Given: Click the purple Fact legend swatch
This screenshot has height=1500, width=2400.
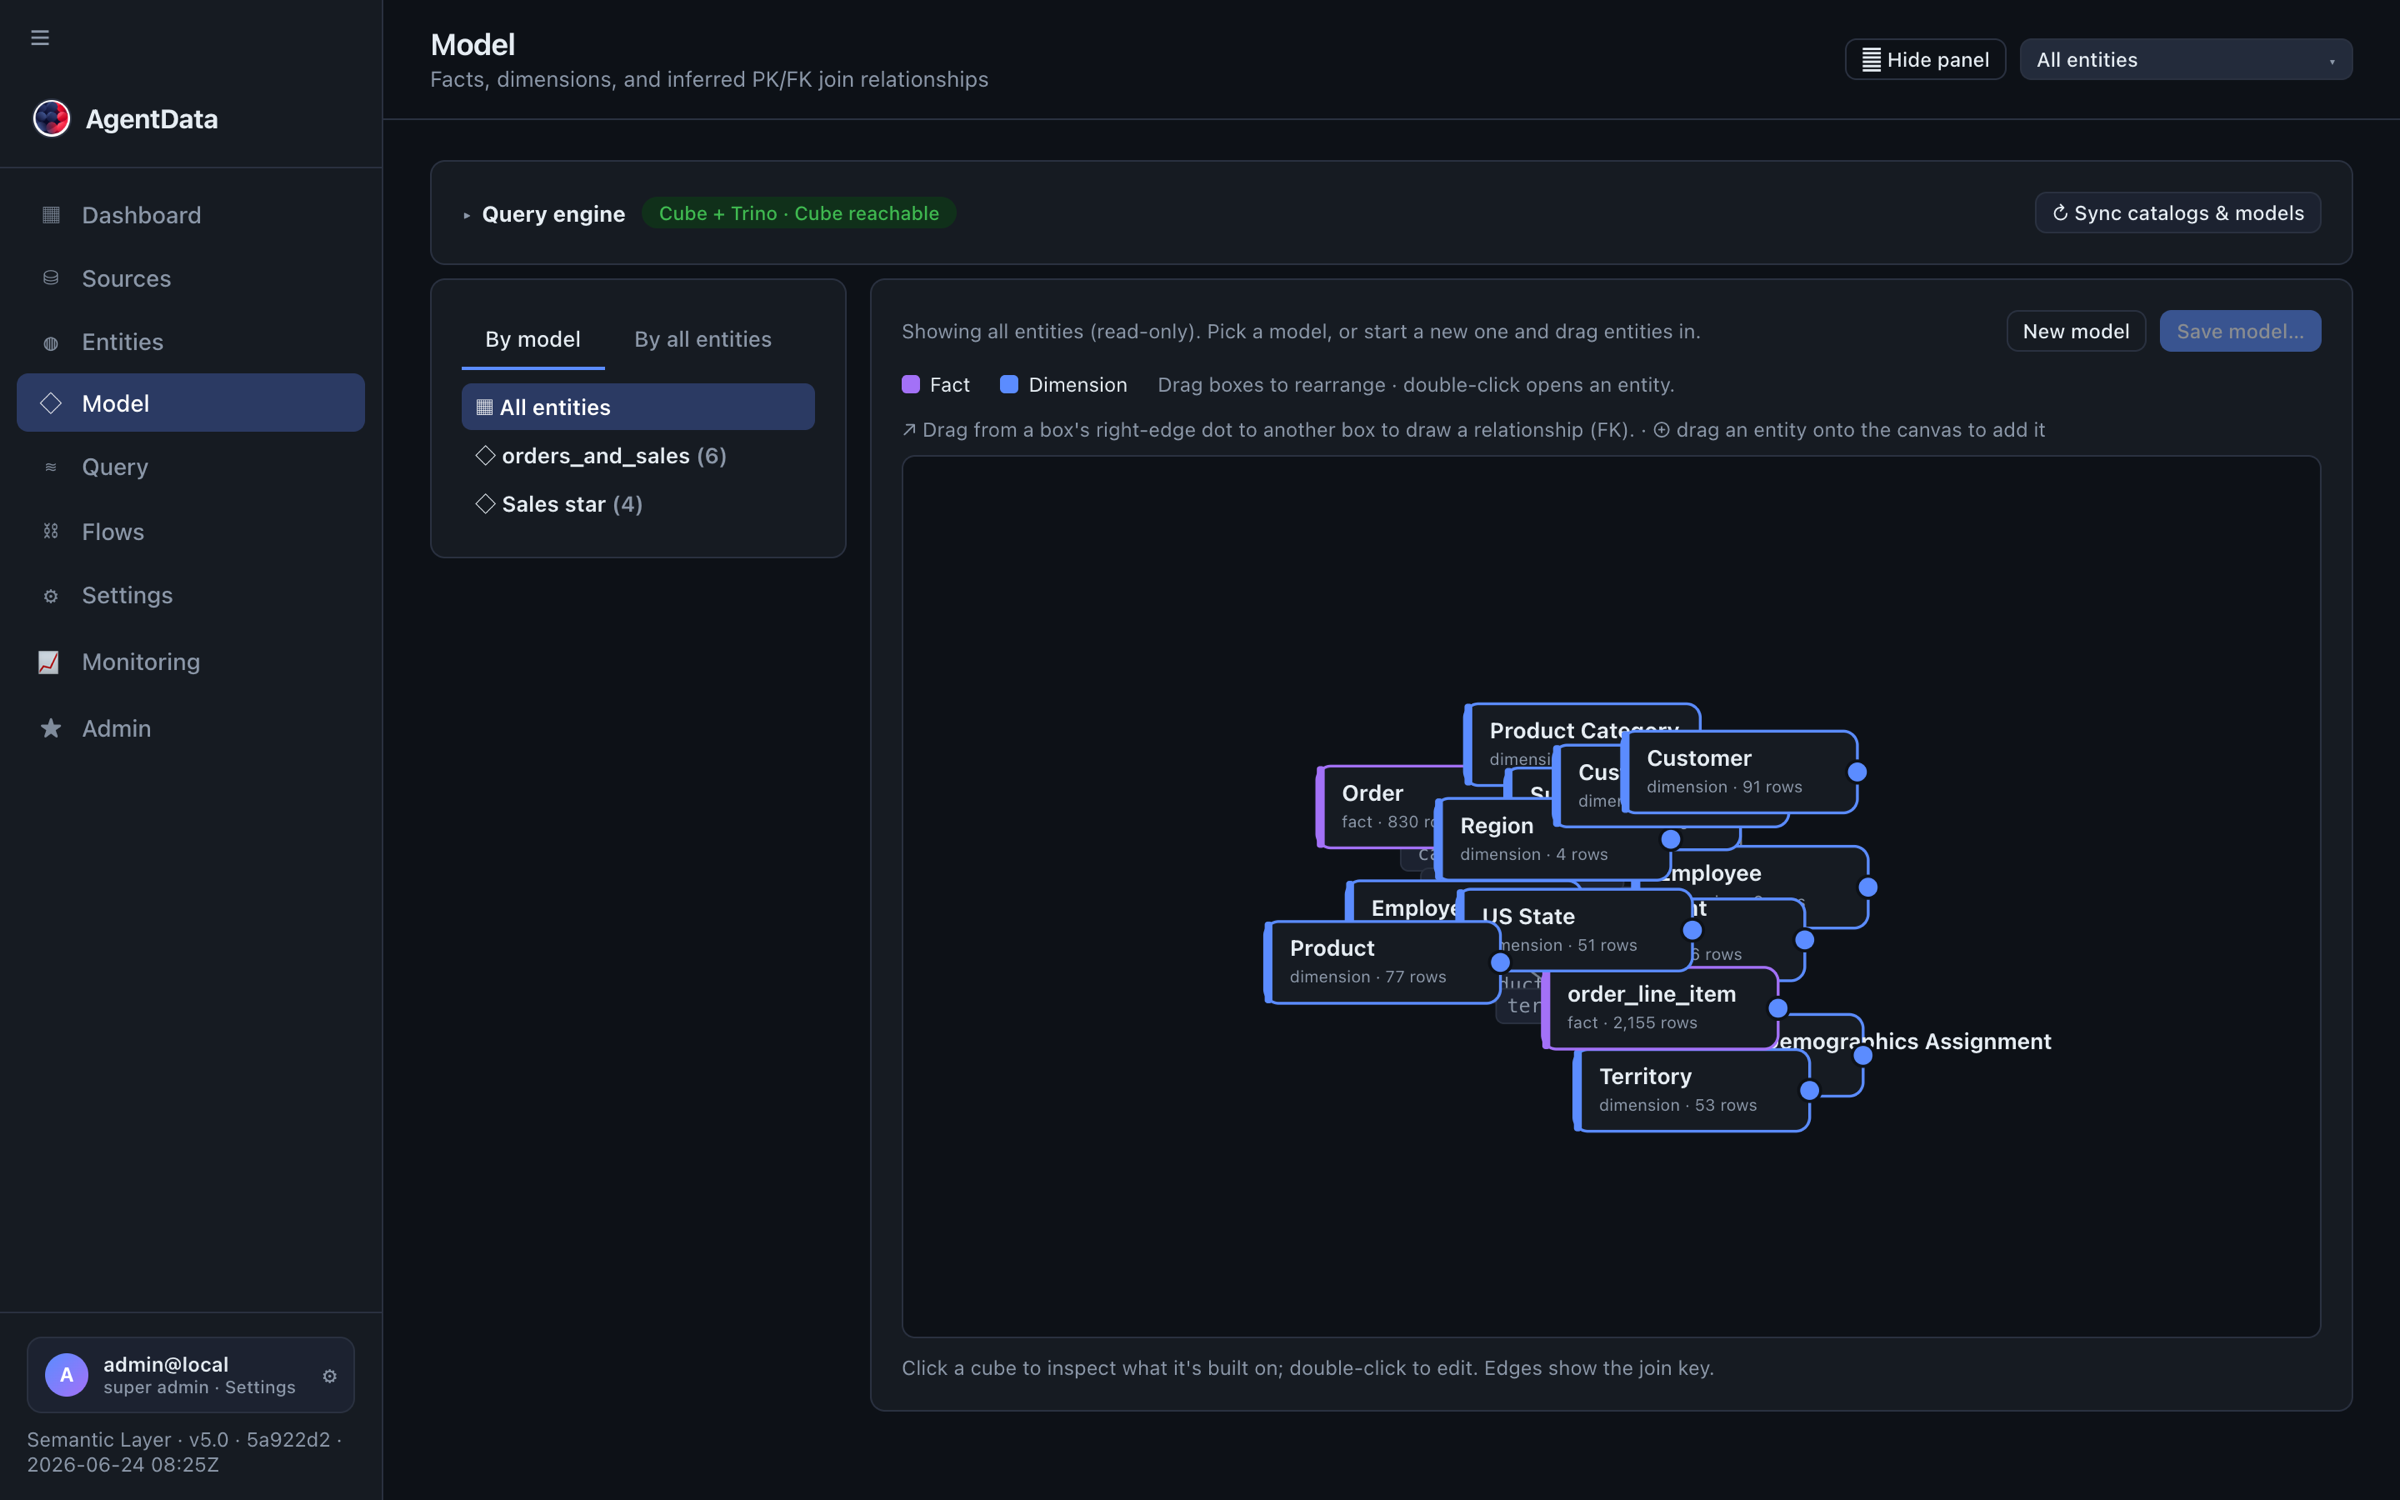Looking at the screenshot, I should coord(910,384).
